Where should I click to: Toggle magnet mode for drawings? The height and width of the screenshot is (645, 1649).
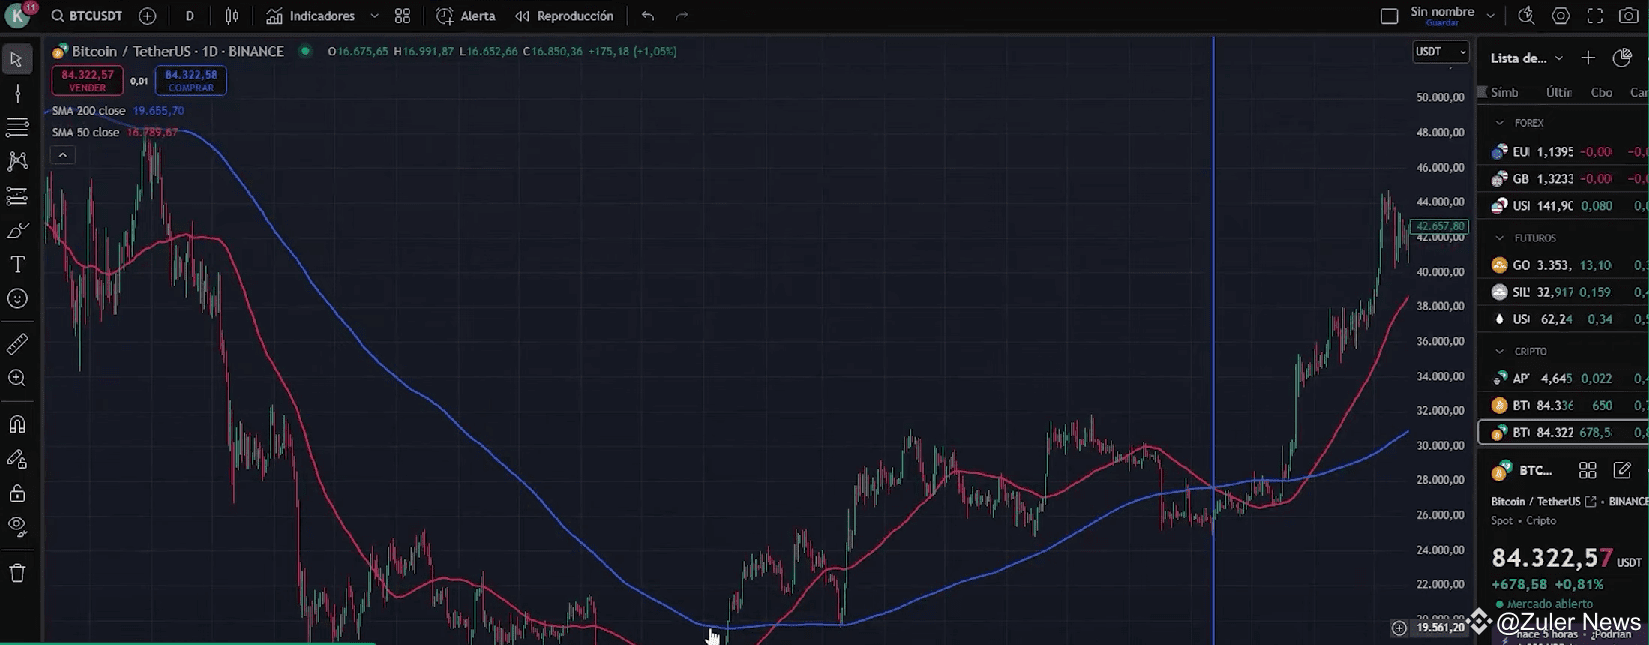[17, 424]
